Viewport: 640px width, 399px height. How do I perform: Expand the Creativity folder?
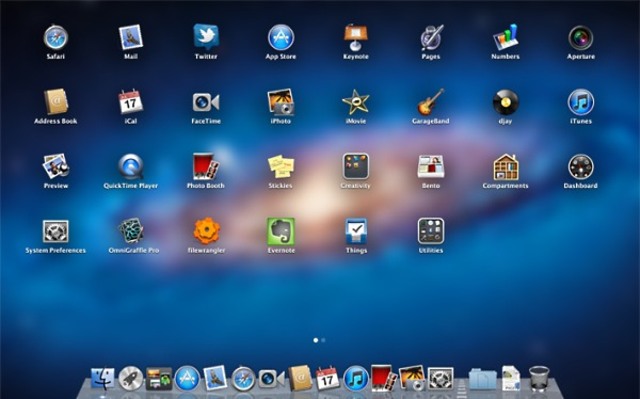point(356,166)
